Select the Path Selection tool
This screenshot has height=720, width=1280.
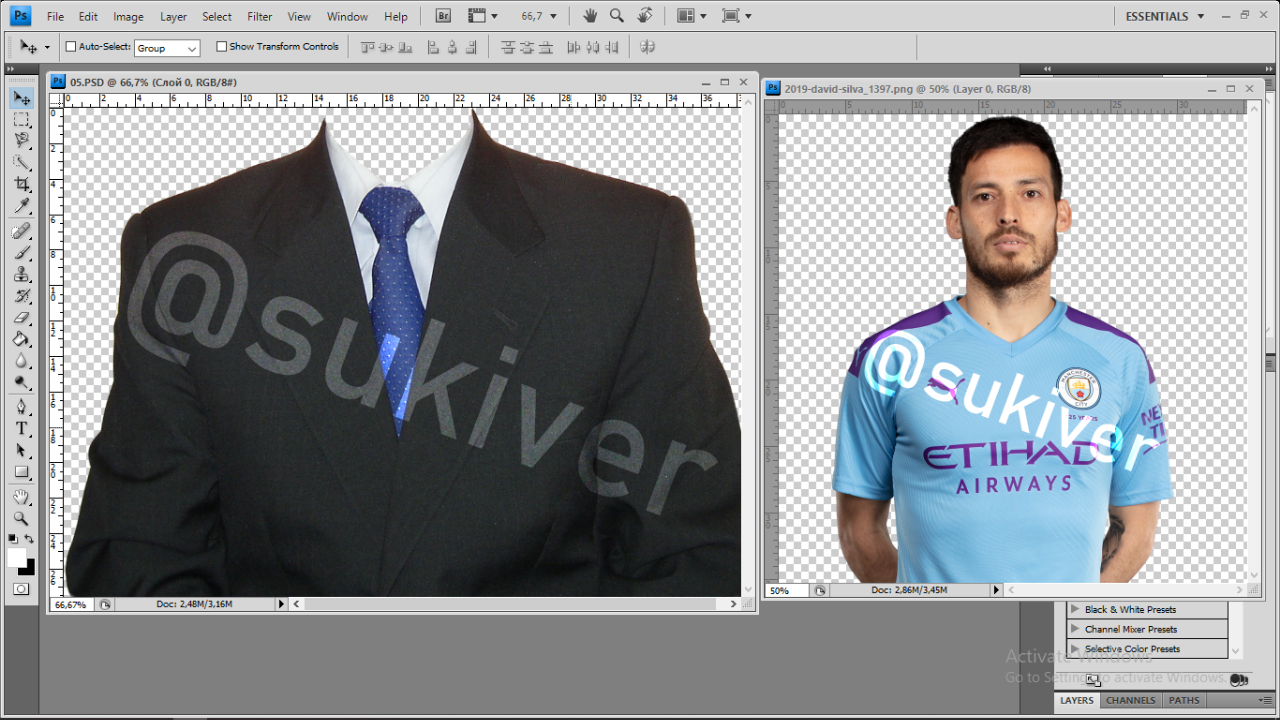click(x=21, y=451)
